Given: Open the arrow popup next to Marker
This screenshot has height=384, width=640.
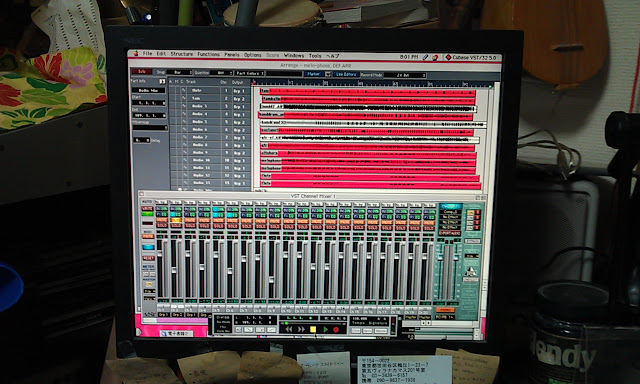Looking at the screenshot, I should [x=327, y=74].
